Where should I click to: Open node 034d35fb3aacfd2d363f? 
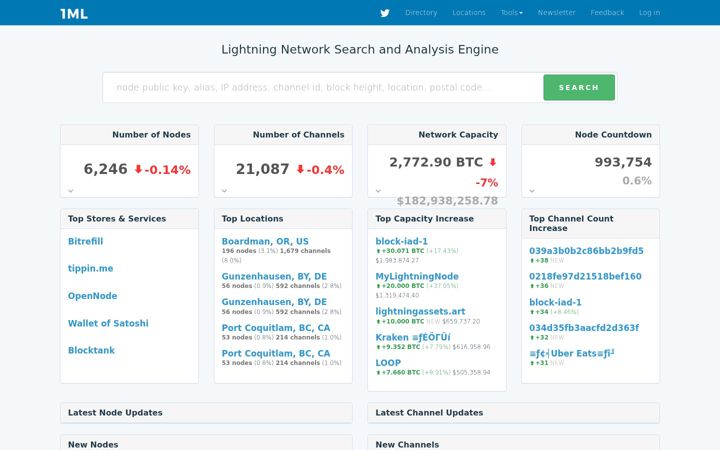point(584,327)
